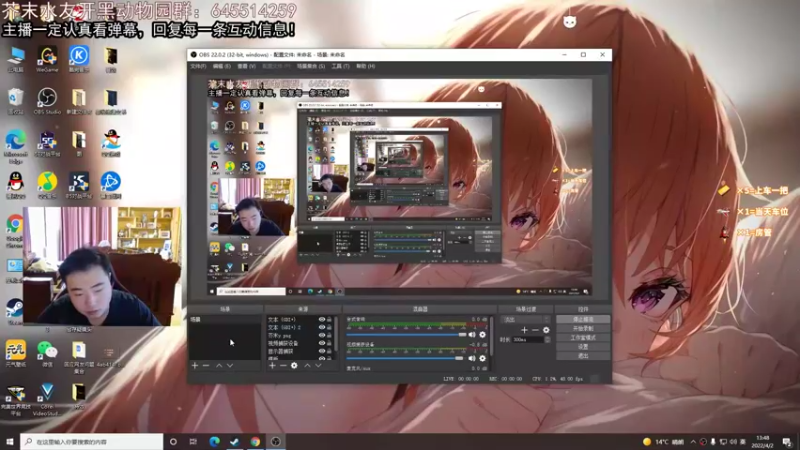Open 帮助(H) menu in OBS
This screenshot has width=800, height=450.
[365, 66]
